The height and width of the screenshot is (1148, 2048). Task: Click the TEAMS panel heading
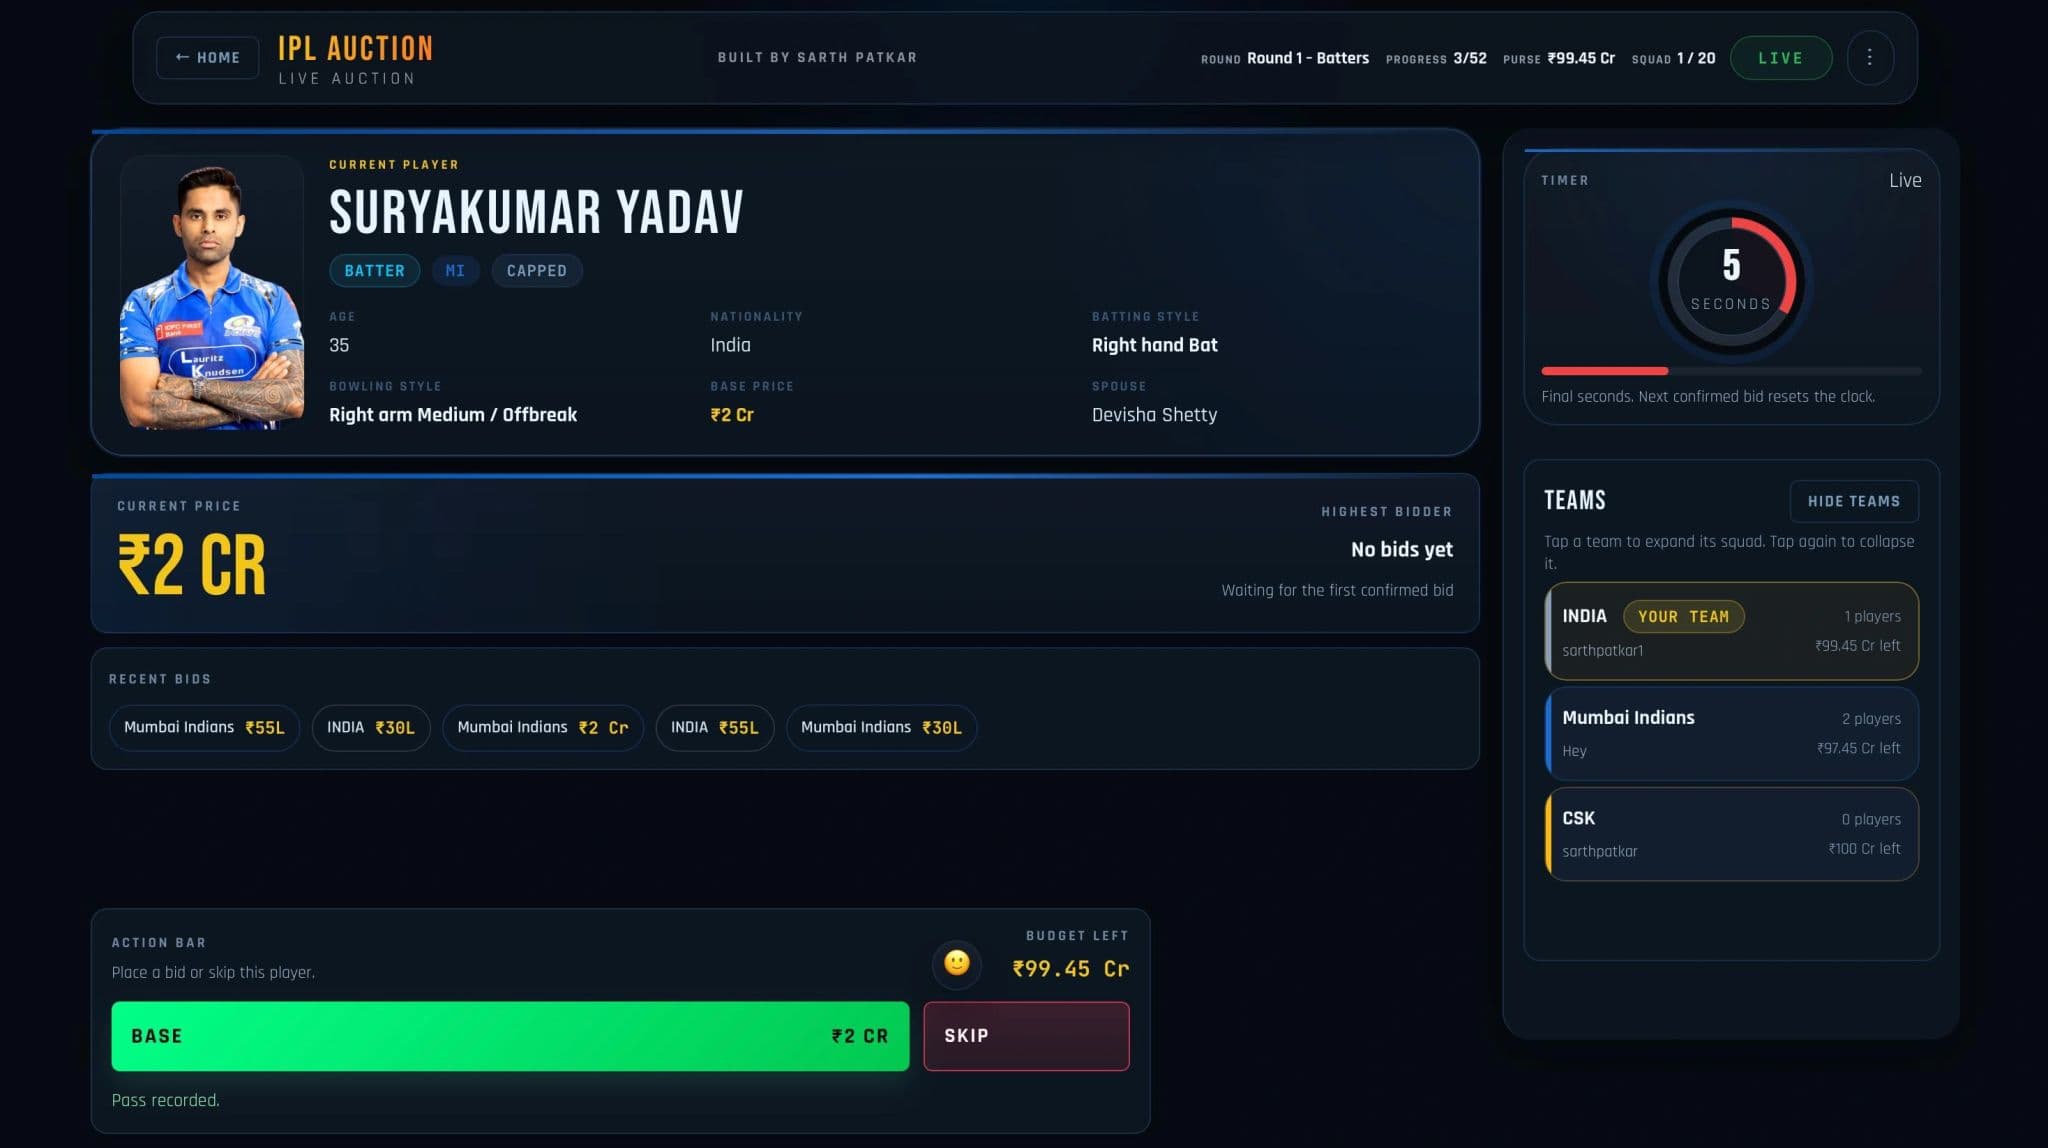1574,500
